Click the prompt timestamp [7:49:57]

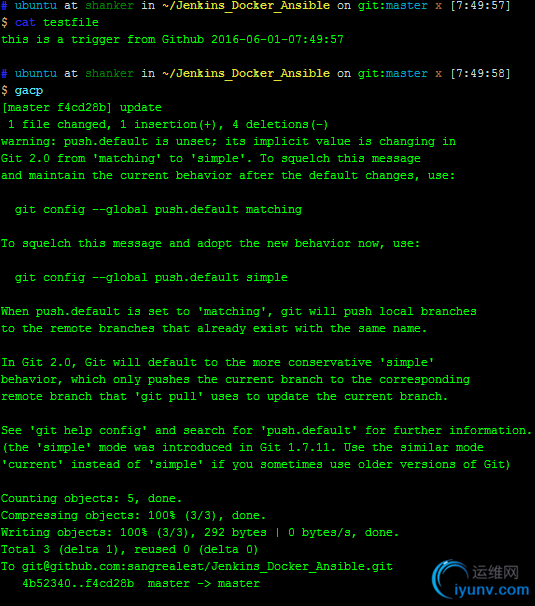click(x=480, y=6)
